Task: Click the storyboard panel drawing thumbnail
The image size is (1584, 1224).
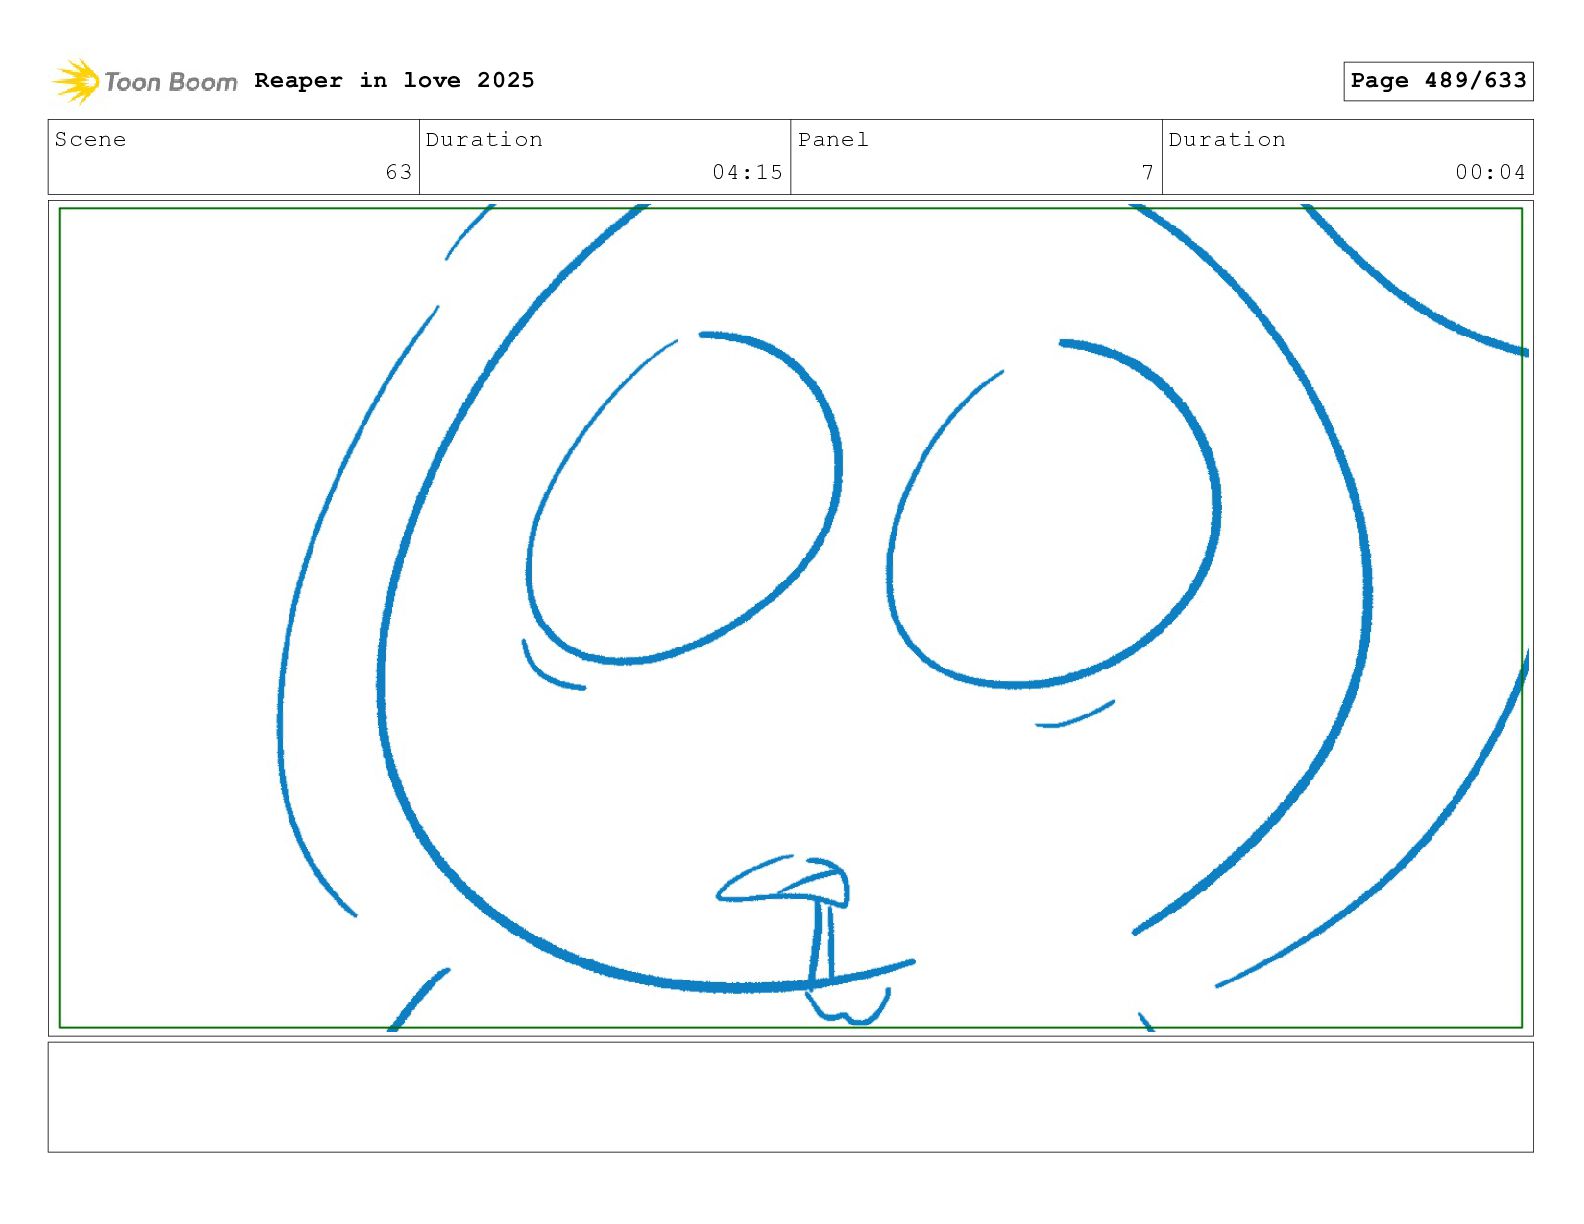Action: click(791, 618)
